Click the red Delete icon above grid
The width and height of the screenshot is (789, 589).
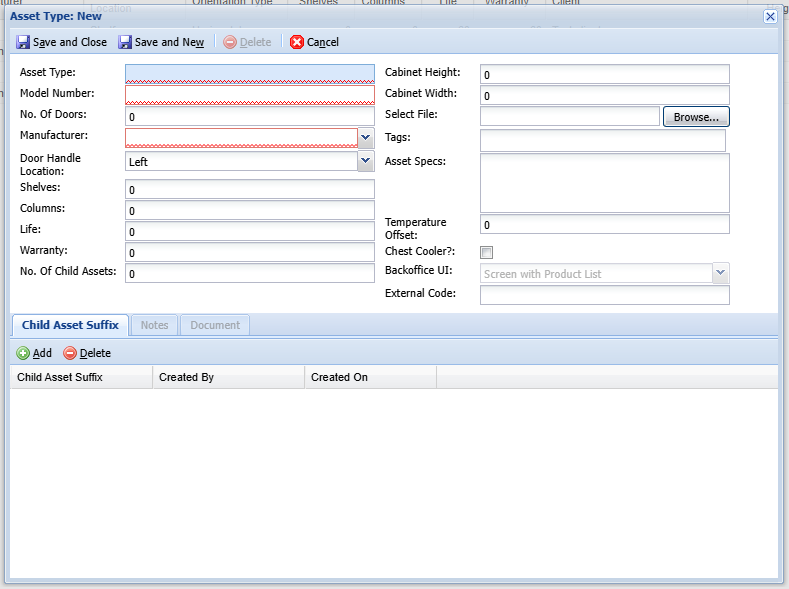click(x=70, y=353)
